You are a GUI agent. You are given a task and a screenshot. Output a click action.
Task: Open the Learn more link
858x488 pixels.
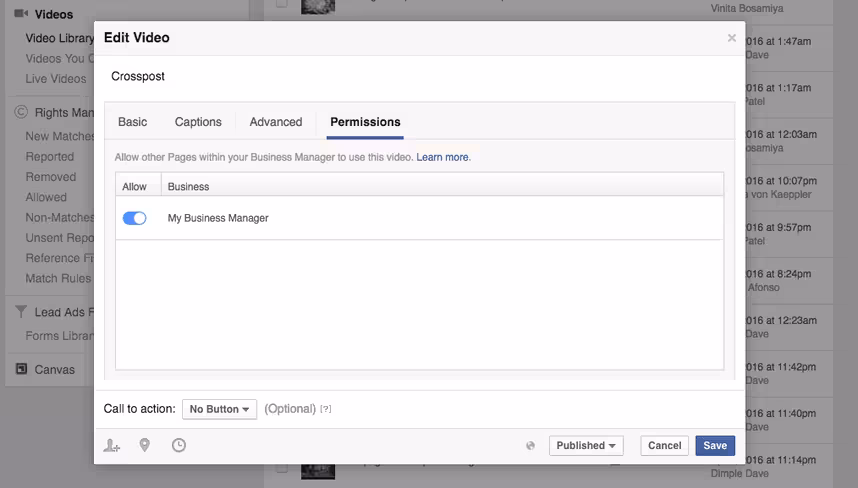443,158
